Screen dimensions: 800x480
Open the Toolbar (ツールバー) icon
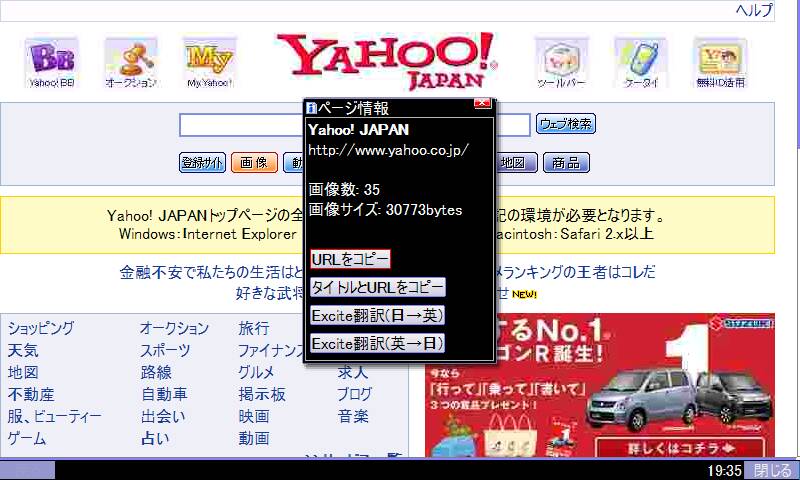point(562,62)
